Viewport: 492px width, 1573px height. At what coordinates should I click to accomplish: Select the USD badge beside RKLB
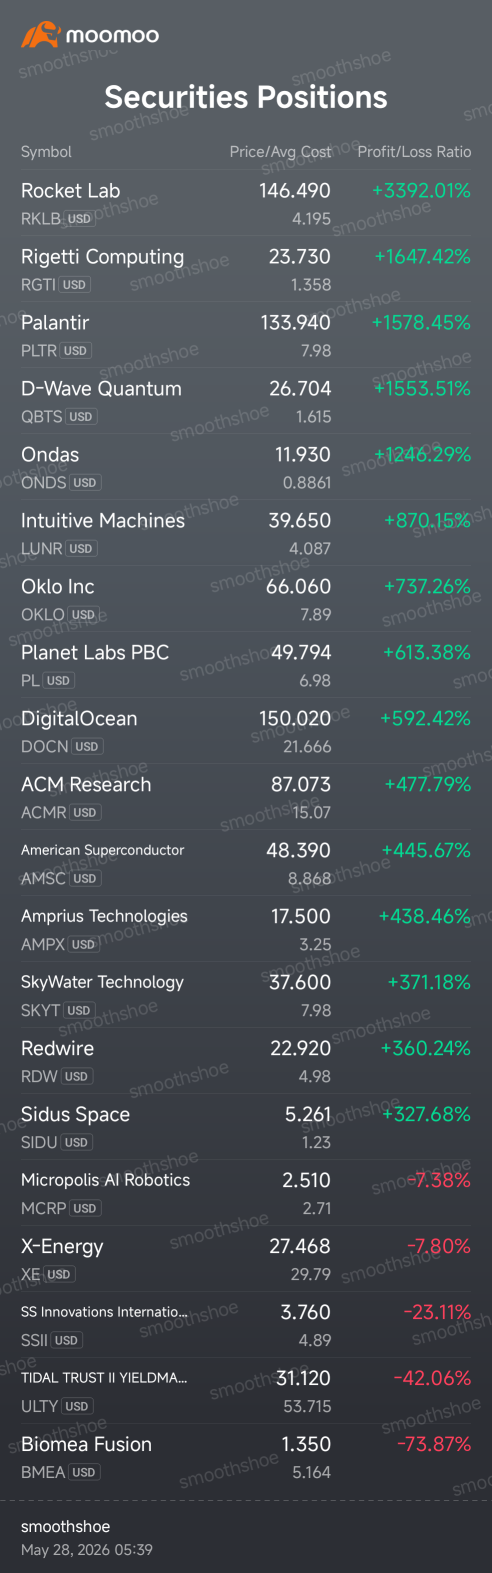[79, 219]
